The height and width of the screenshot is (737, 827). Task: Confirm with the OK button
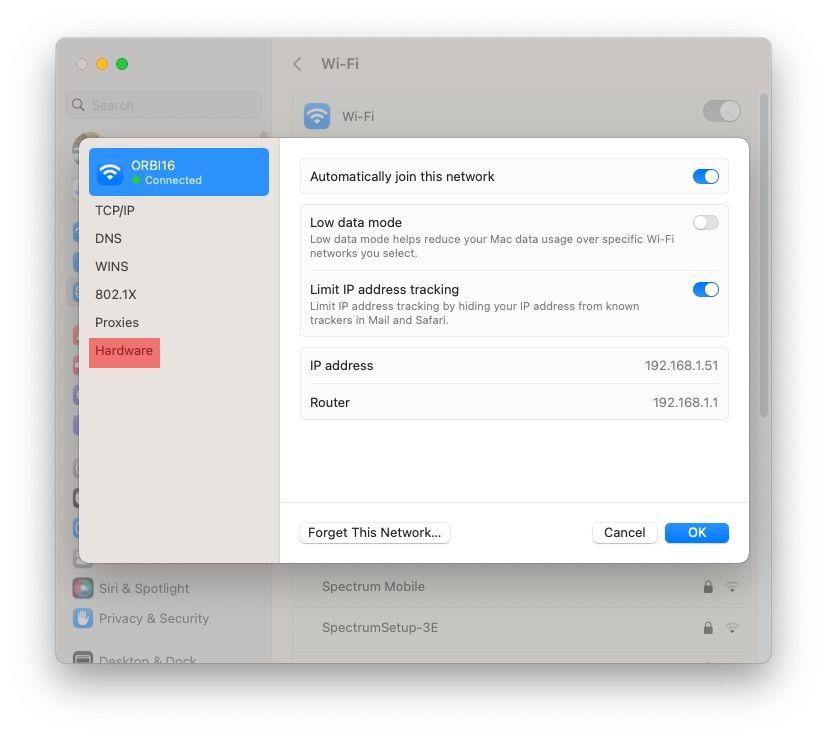click(x=697, y=533)
